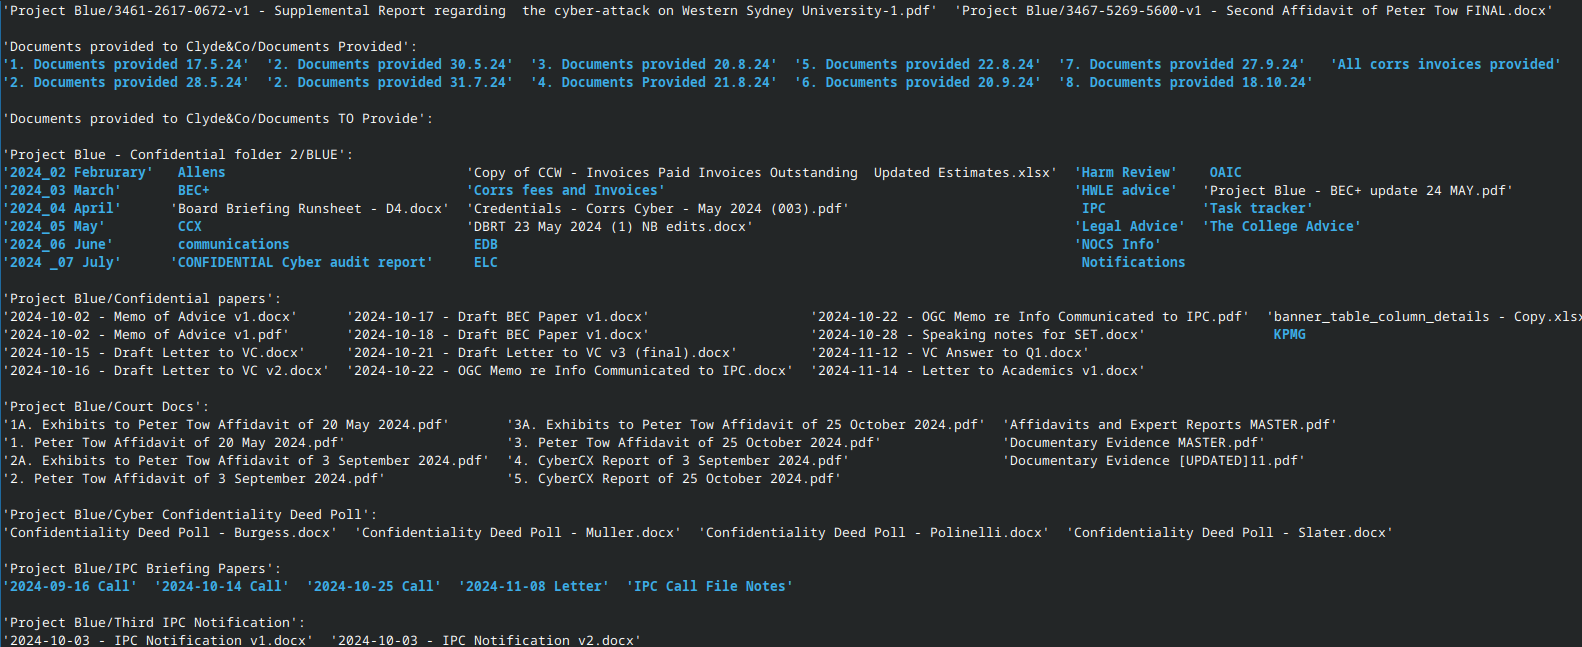This screenshot has width=1582, height=647.
Task: Click the Notifications directory name
Action: pyautogui.click(x=1134, y=262)
